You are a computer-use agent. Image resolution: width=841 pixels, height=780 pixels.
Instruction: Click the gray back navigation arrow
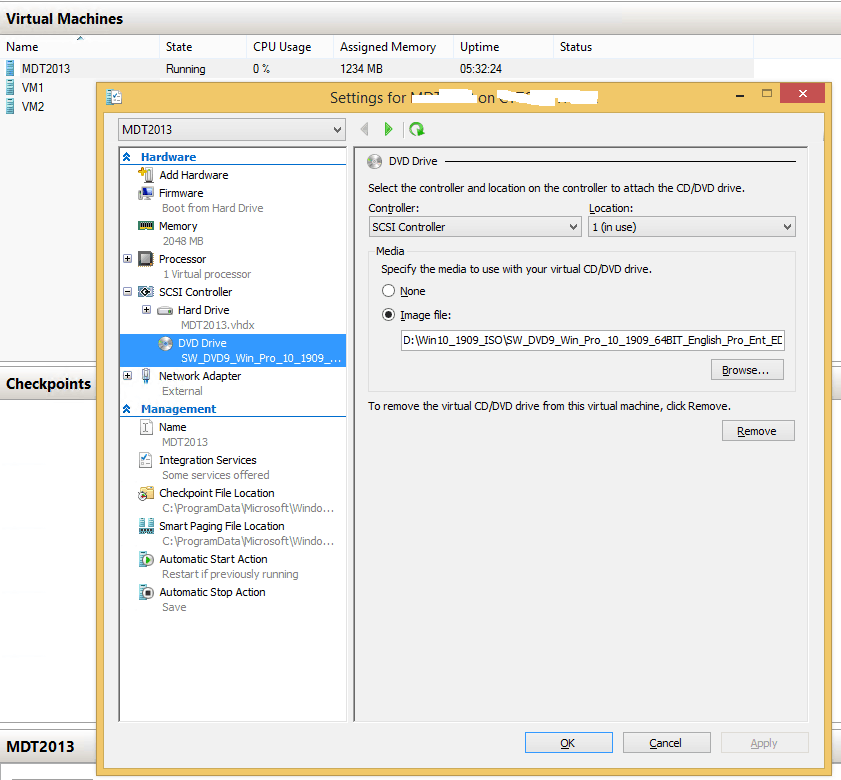pyautogui.click(x=365, y=129)
